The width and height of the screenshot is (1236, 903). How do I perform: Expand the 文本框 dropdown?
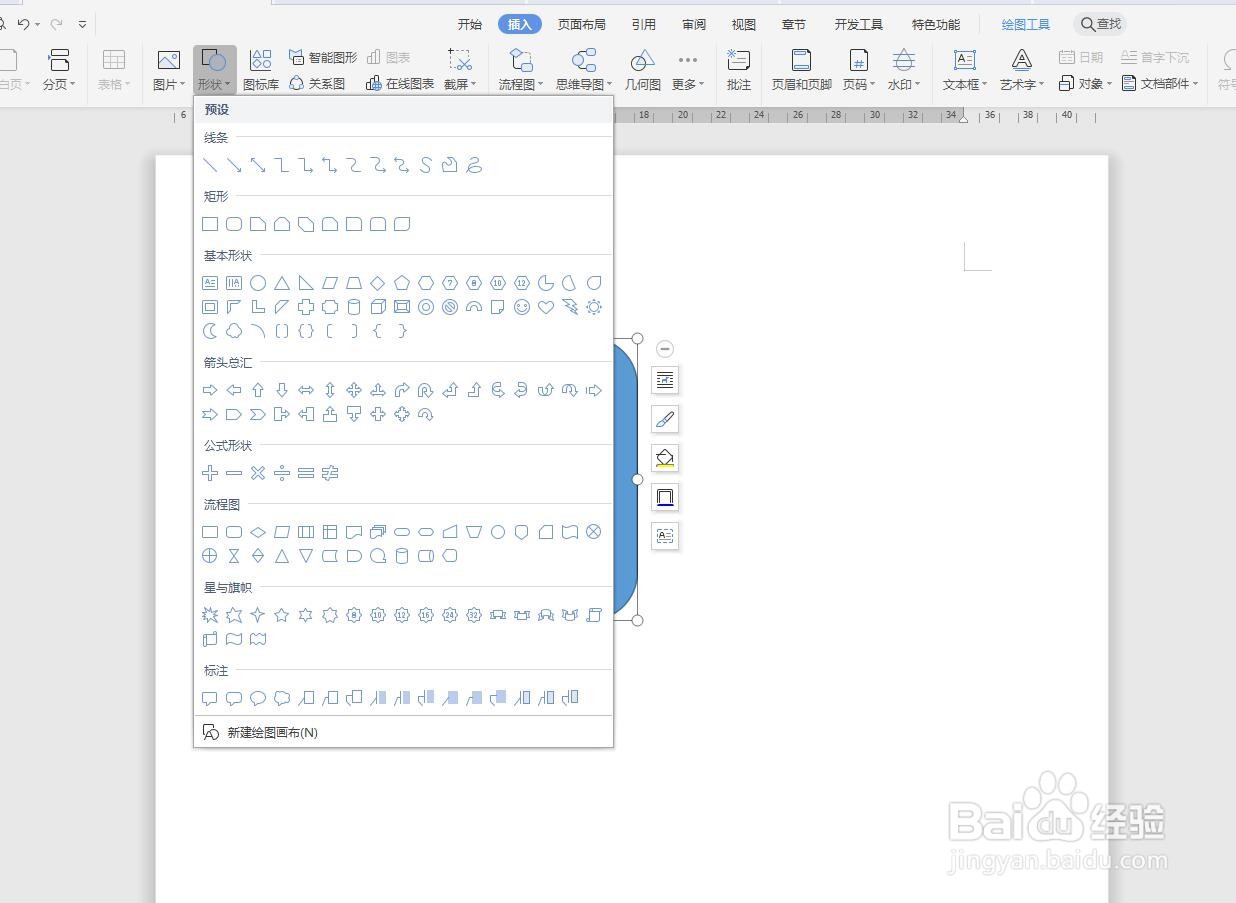[965, 70]
